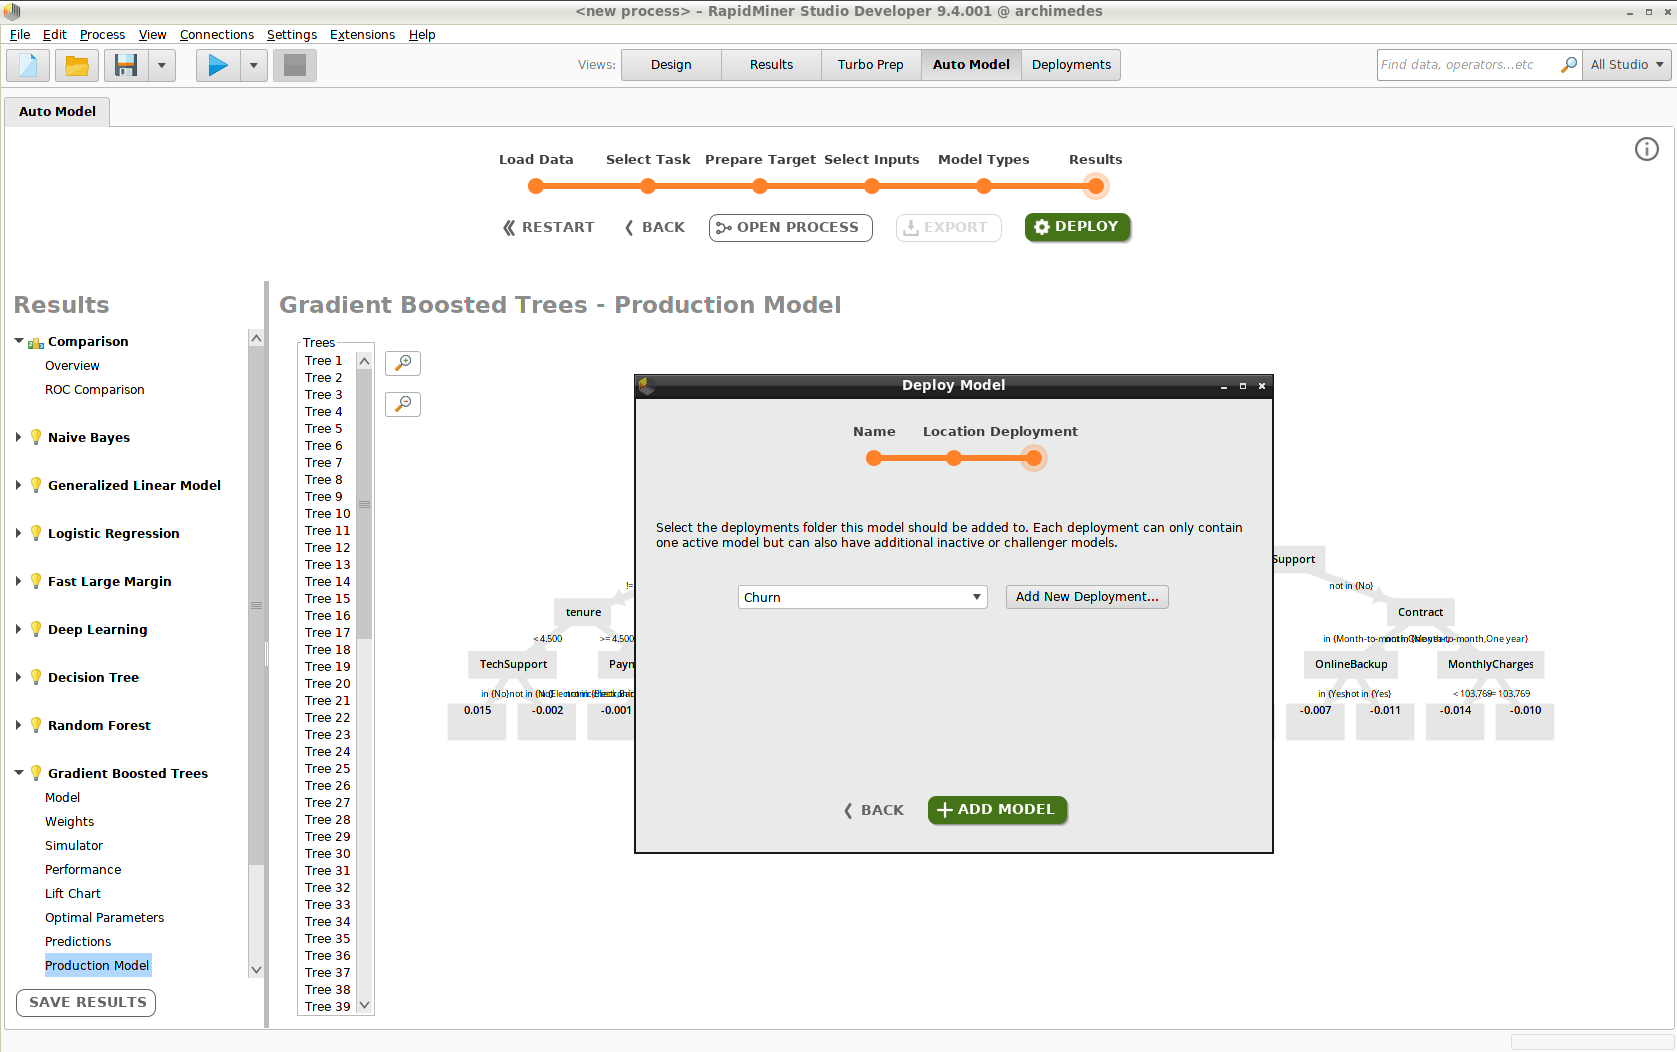The width and height of the screenshot is (1677, 1052).
Task: Click ADD MODEL in Deploy Model dialog
Action: [x=997, y=810]
